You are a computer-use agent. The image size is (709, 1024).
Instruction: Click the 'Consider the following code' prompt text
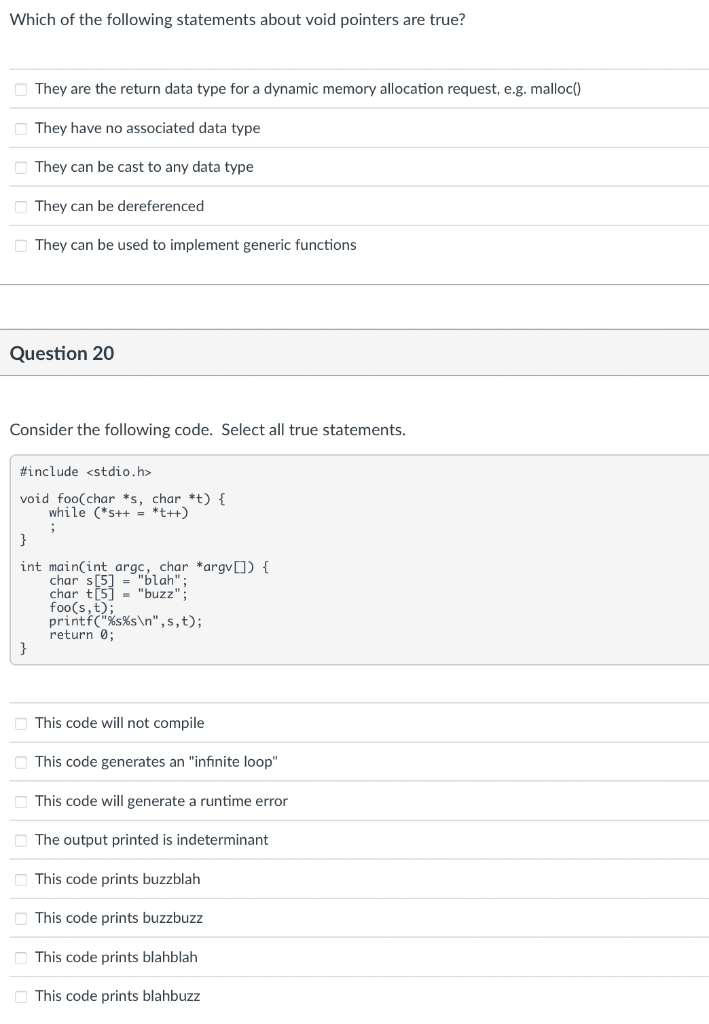coord(206,429)
